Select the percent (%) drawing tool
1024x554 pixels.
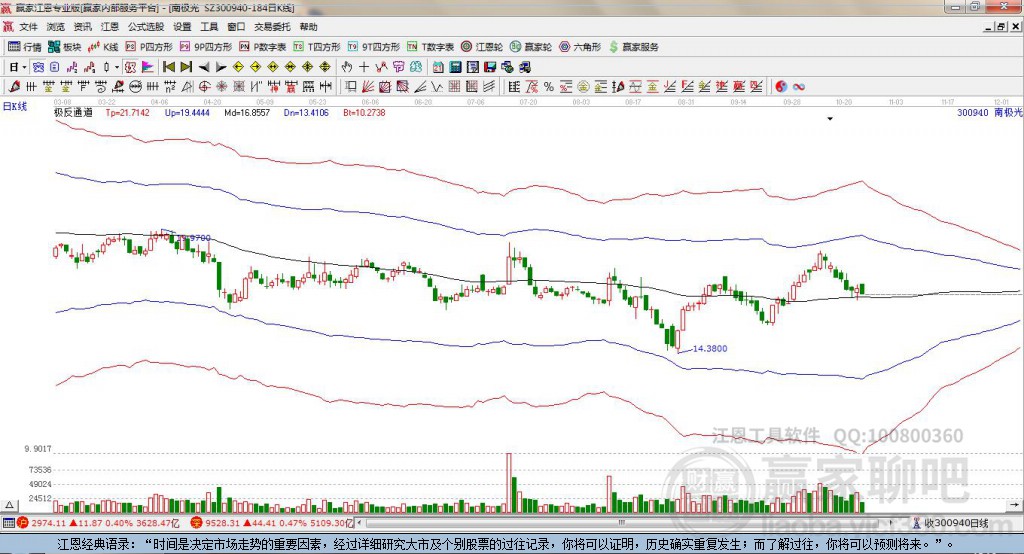[x=549, y=86]
